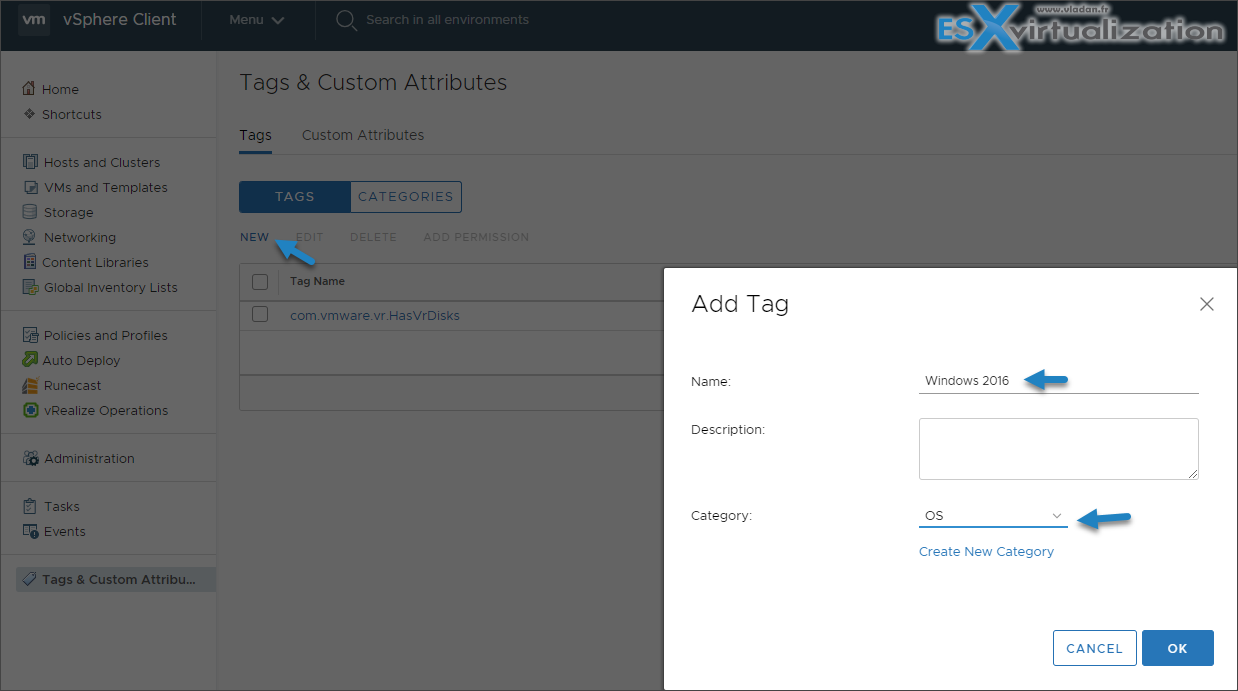Screen dimensions: 1238x691
Task: Expand the Category OS dropdown
Action: (x=993, y=516)
